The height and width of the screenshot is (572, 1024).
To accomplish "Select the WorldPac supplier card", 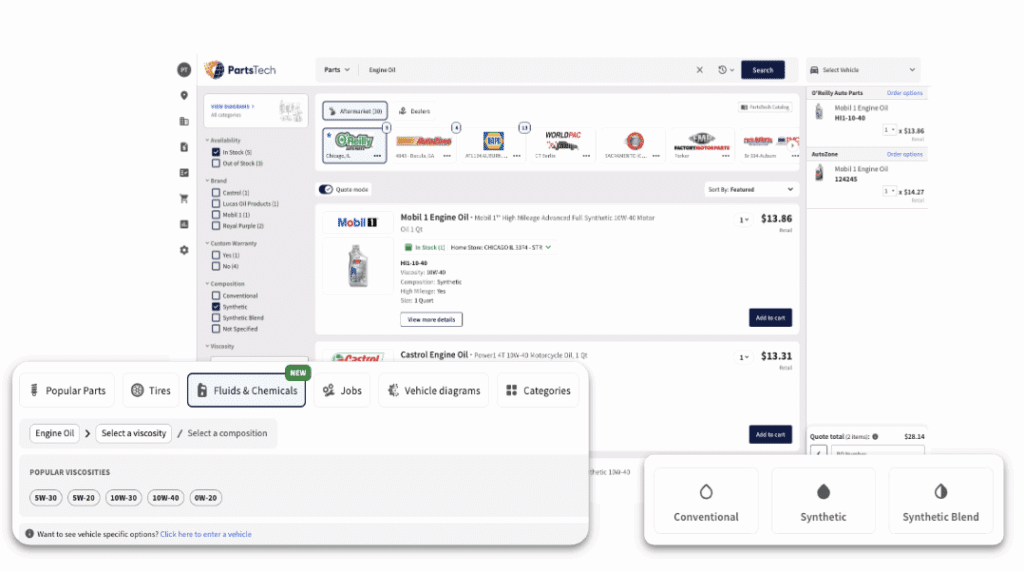I will click(562, 145).
